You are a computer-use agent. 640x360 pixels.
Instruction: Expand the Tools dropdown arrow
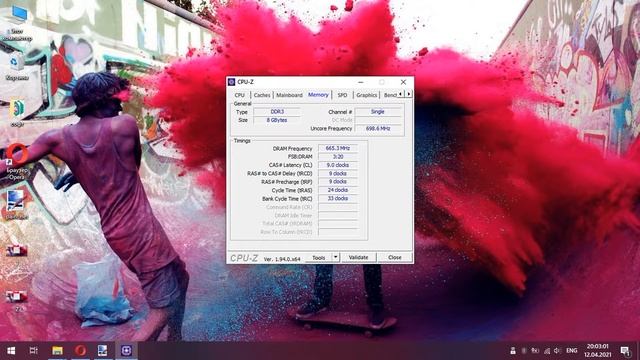336,258
